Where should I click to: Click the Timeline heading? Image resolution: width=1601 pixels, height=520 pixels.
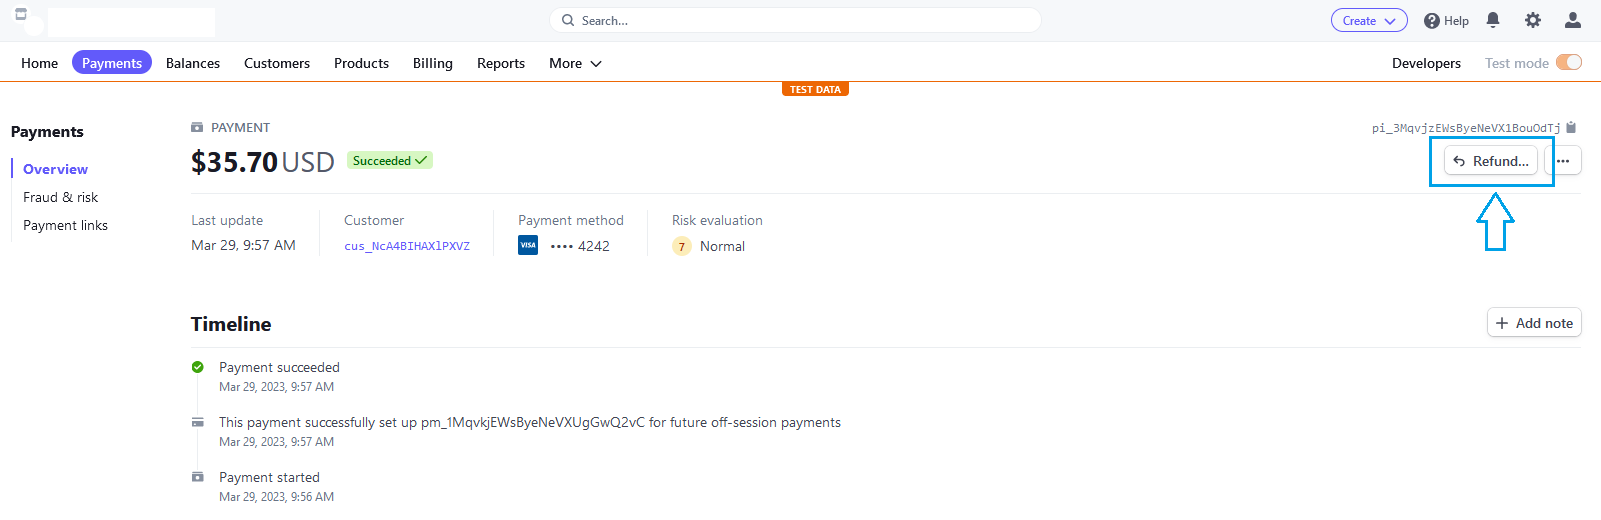[231, 324]
